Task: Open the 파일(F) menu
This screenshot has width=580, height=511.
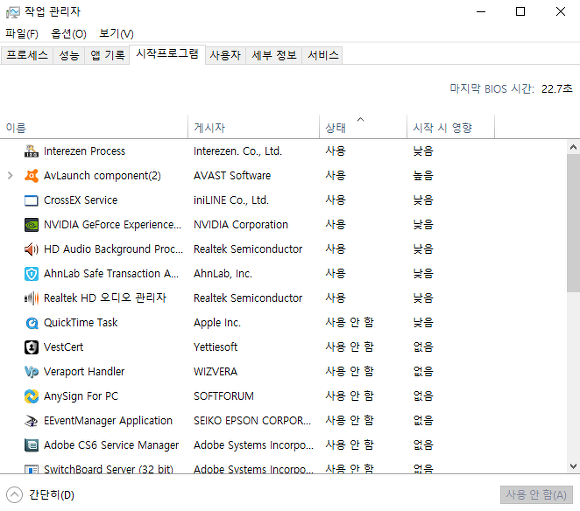Action: [x=22, y=34]
